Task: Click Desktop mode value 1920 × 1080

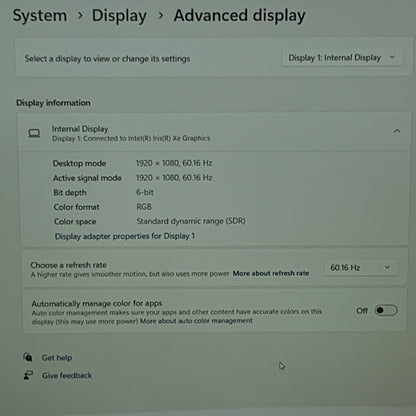Action: pyautogui.click(x=174, y=163)
